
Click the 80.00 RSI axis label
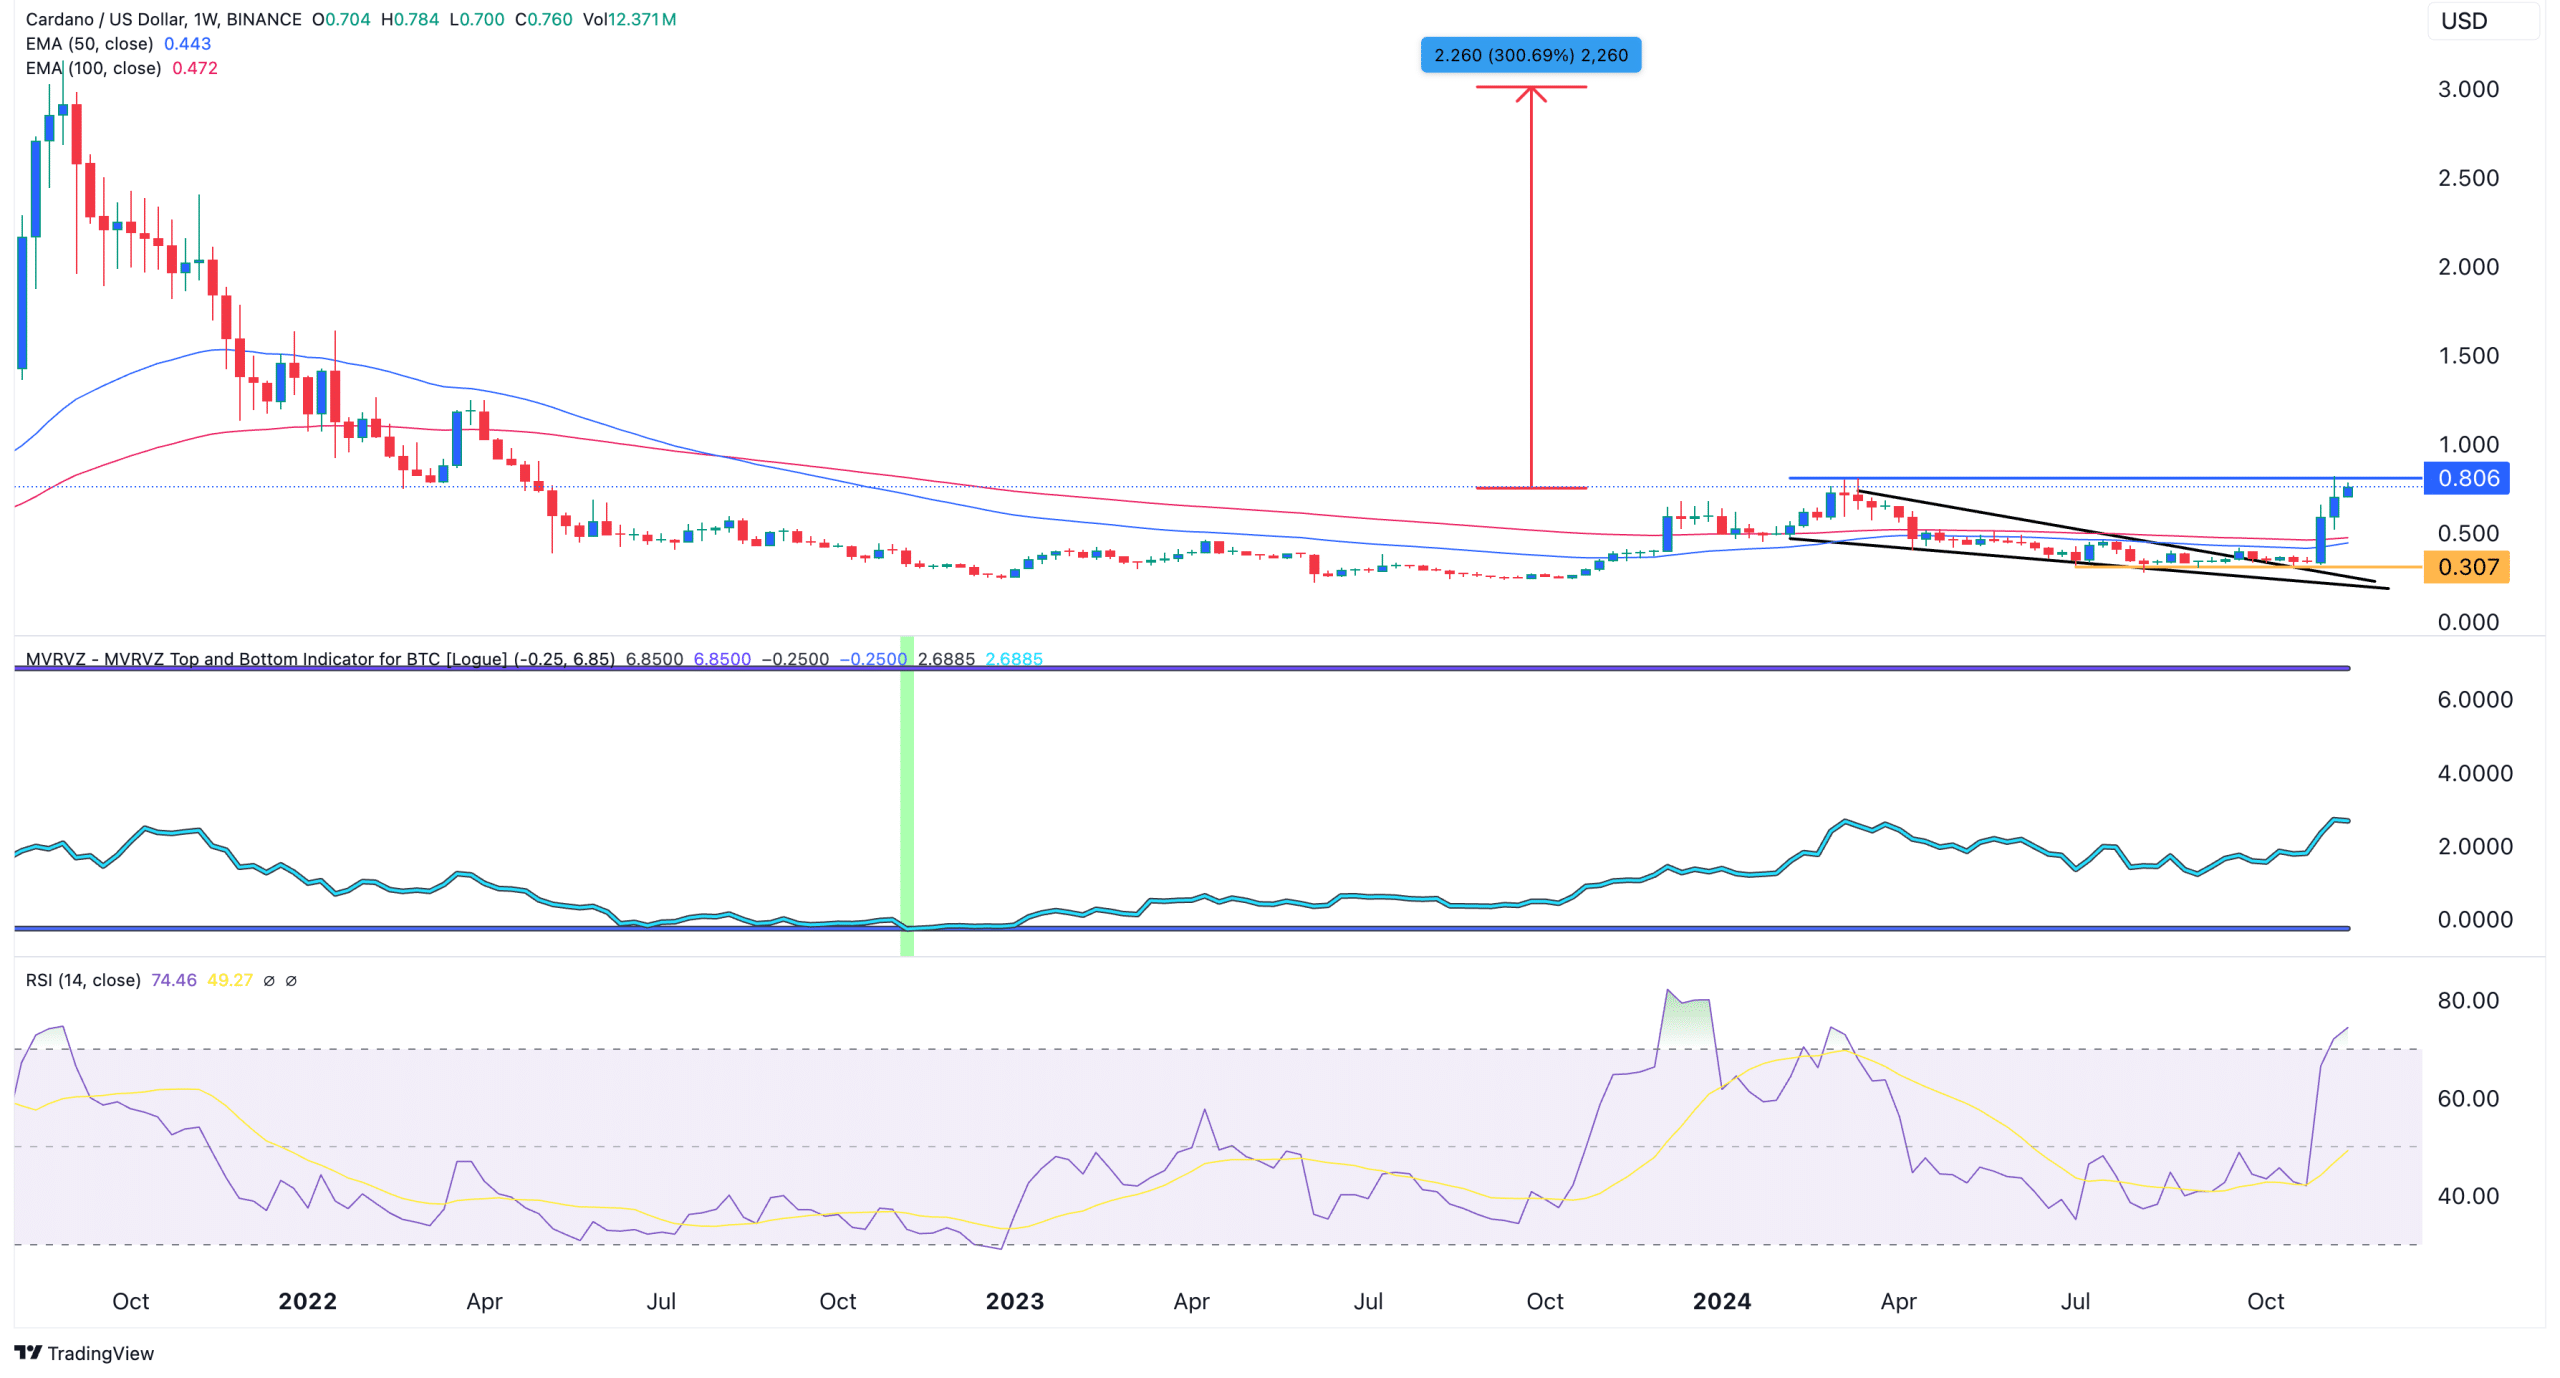(2467, 1000)
